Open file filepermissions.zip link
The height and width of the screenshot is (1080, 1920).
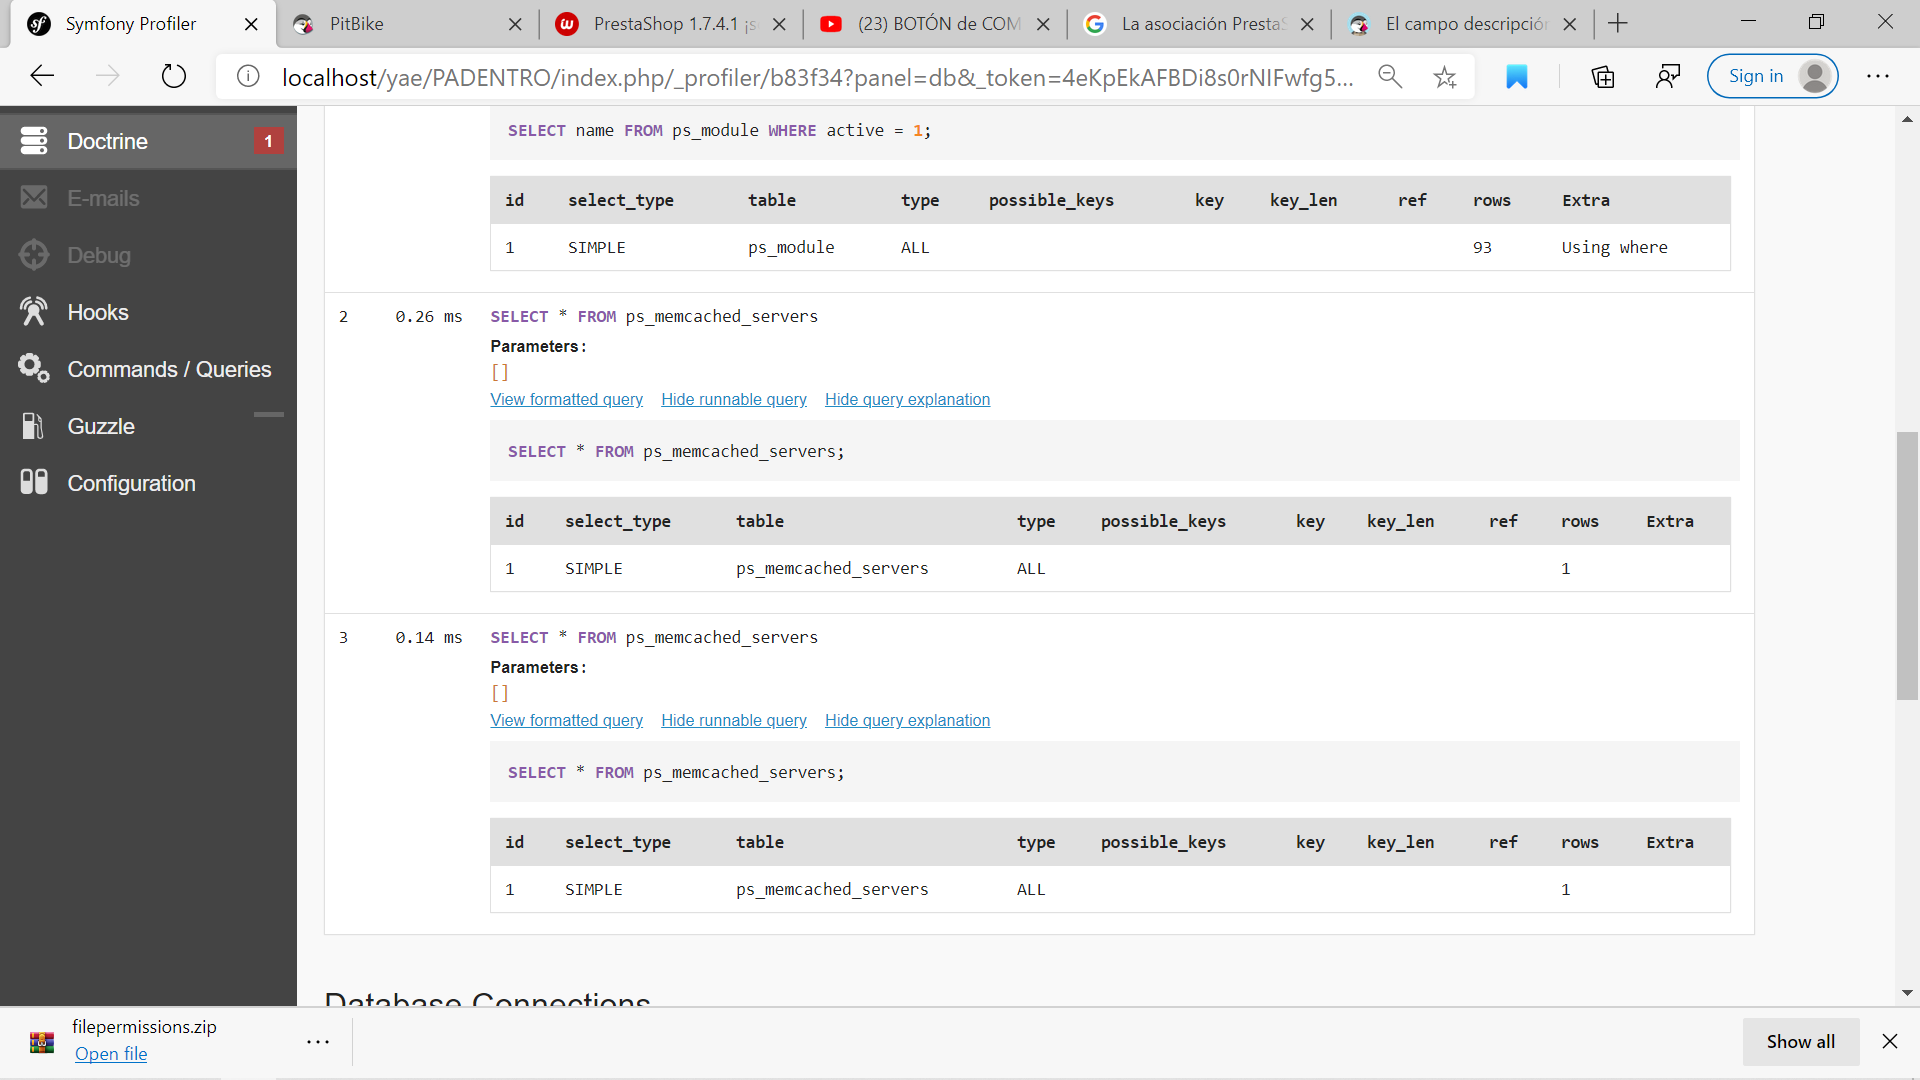pos(111,1054)
